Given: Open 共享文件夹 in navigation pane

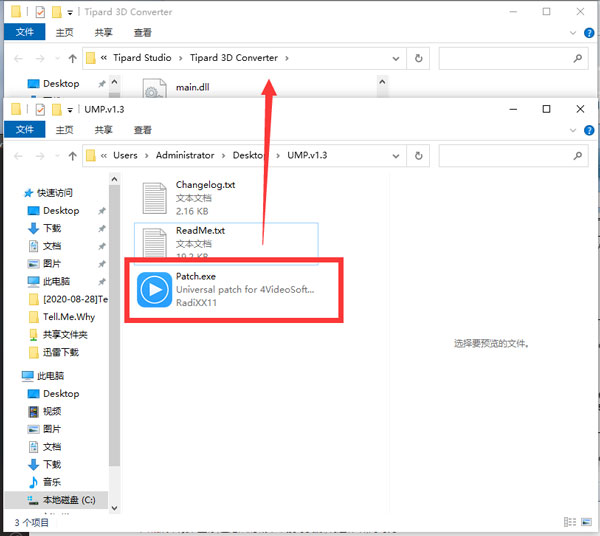Looking at the screenshot, I should coord(65,335).
